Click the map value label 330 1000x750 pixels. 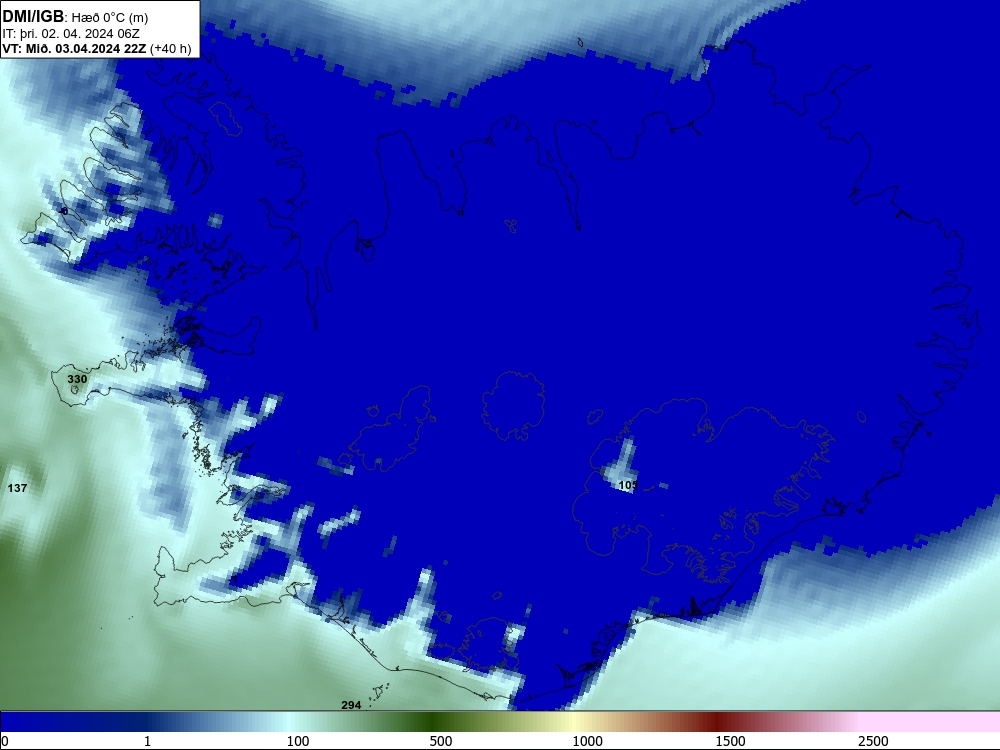pyautogui.click(x=77, y=379)
